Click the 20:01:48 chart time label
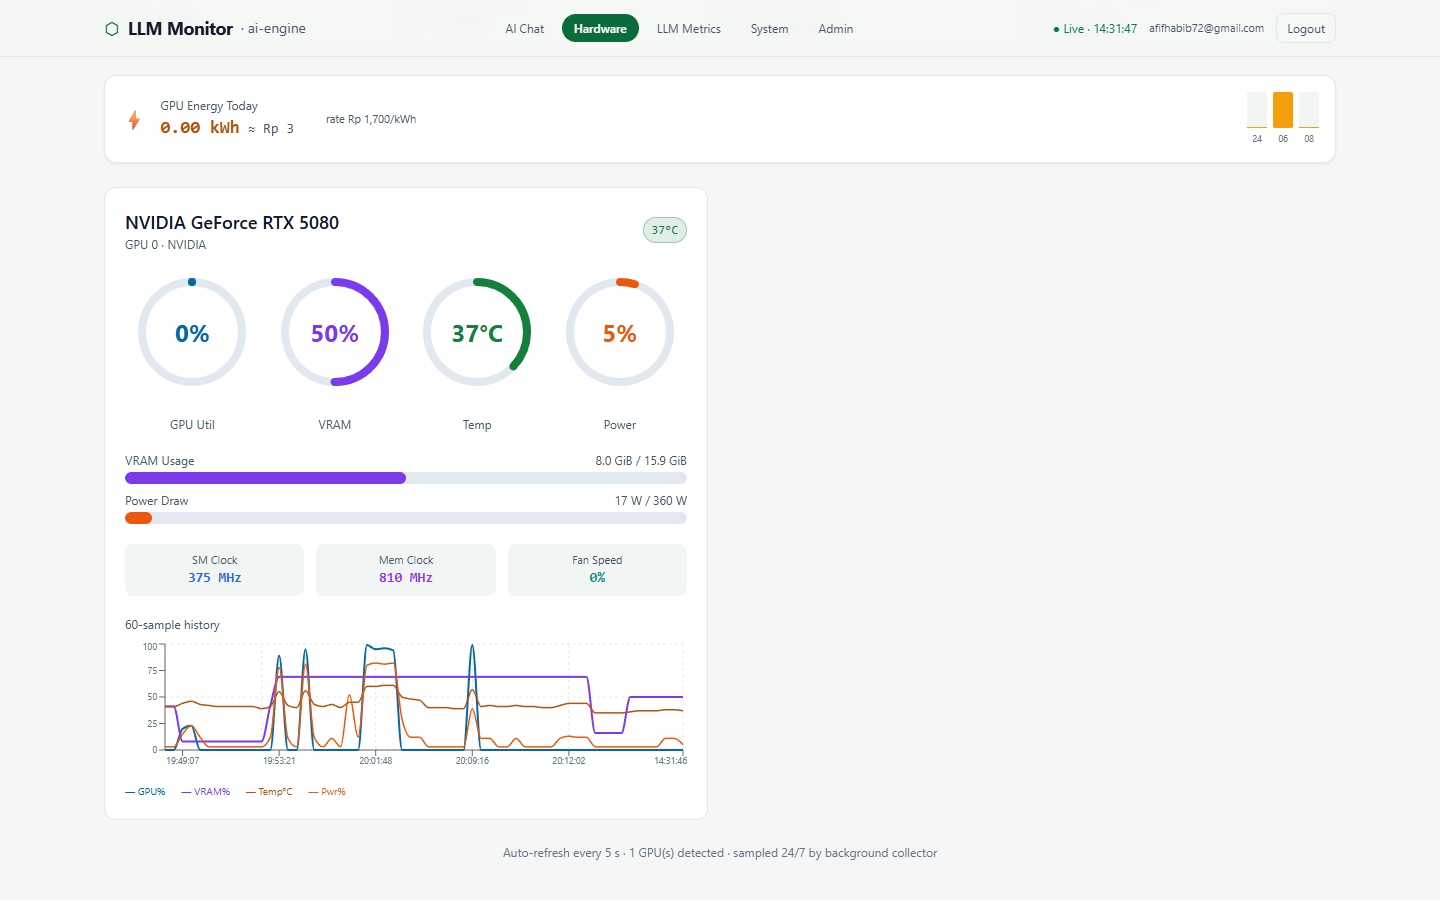1440x900 pixels. pyautogui.click(x=376, y=761)
